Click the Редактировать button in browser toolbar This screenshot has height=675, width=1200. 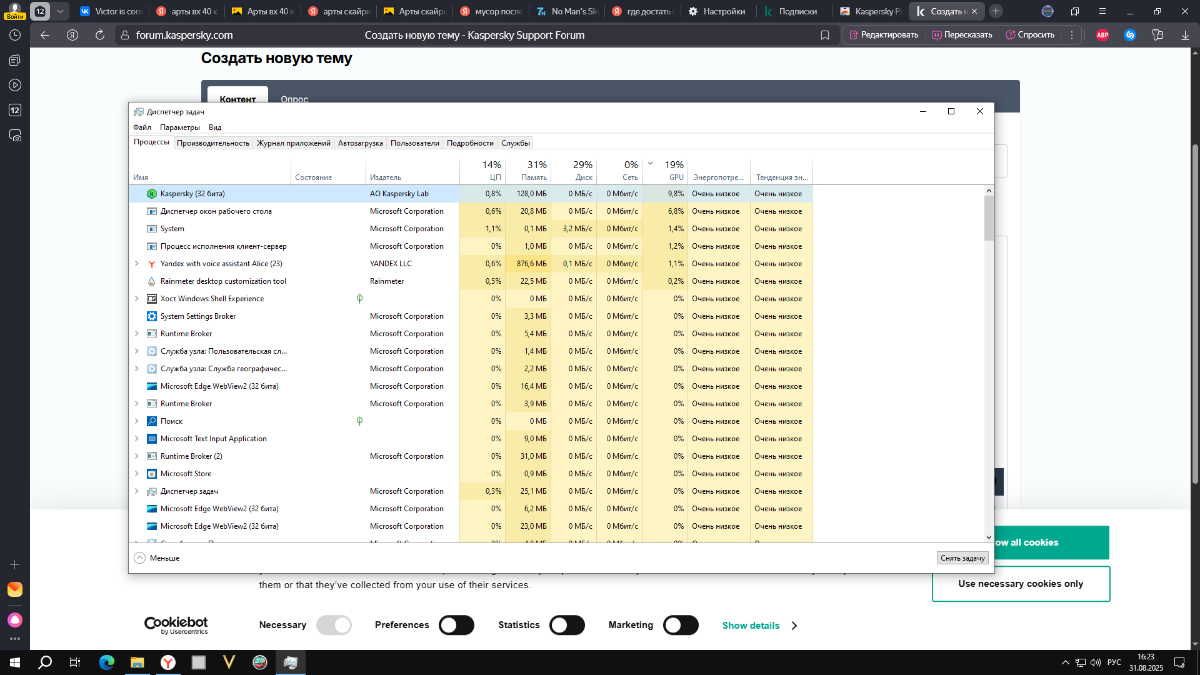(883, 35)
